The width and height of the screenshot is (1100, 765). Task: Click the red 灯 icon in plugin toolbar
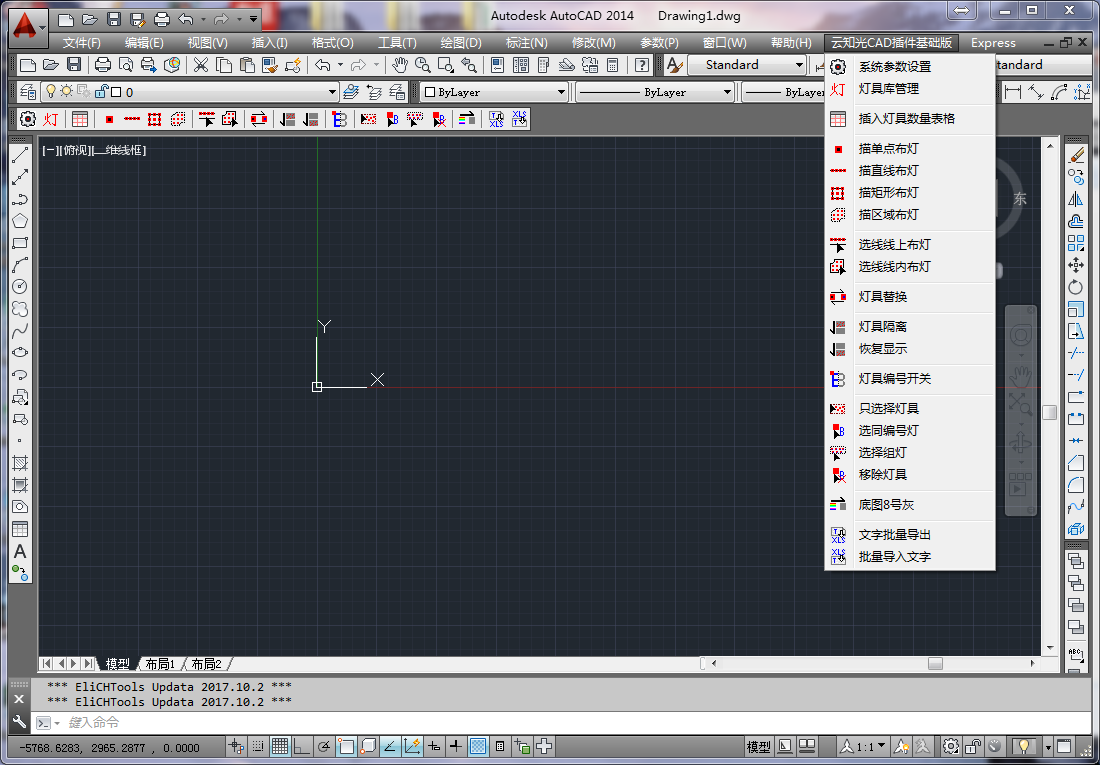coord(51,119)
